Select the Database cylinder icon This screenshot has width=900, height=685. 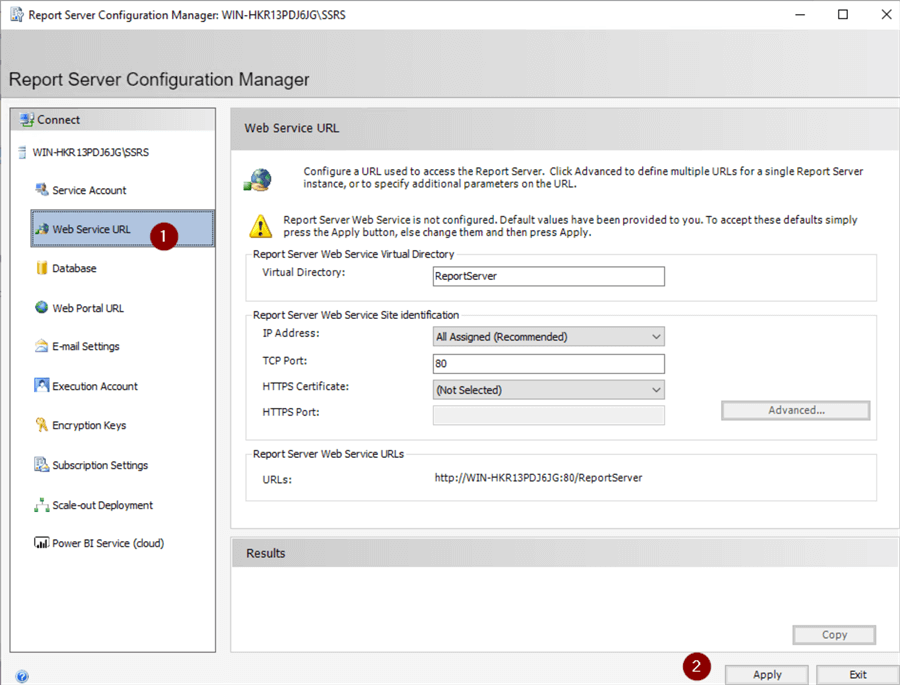(42, 268)
